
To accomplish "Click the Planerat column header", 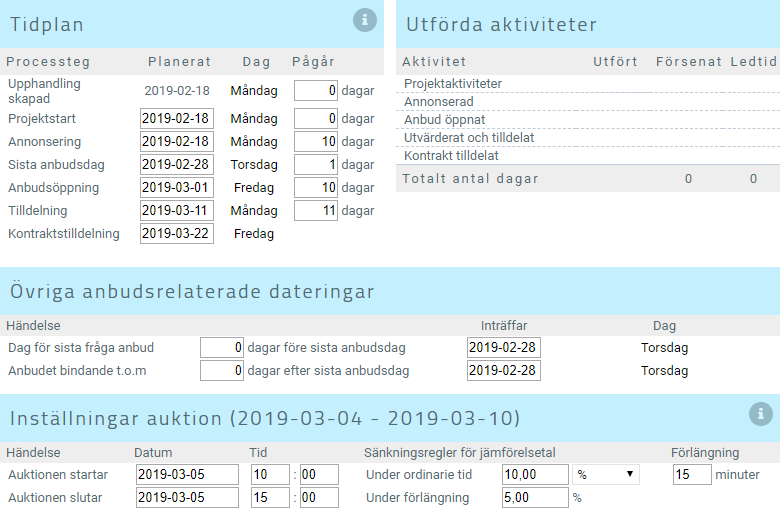I will [x=180, y=62].
